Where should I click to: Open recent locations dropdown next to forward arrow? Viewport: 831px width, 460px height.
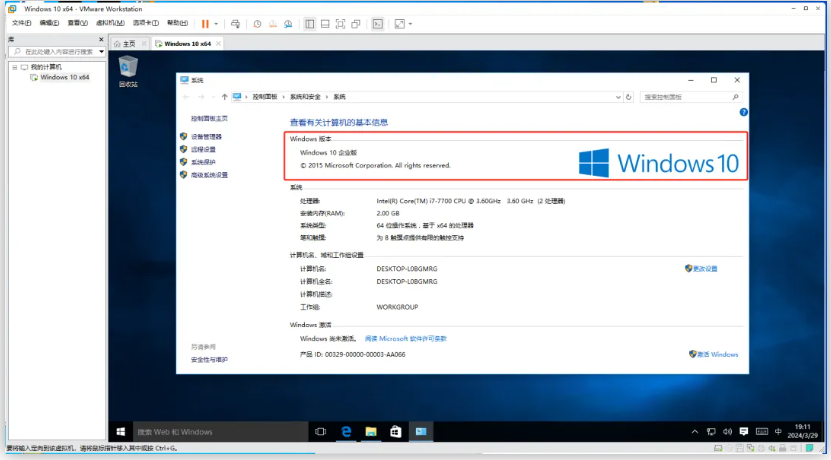(x=213, y=97)
